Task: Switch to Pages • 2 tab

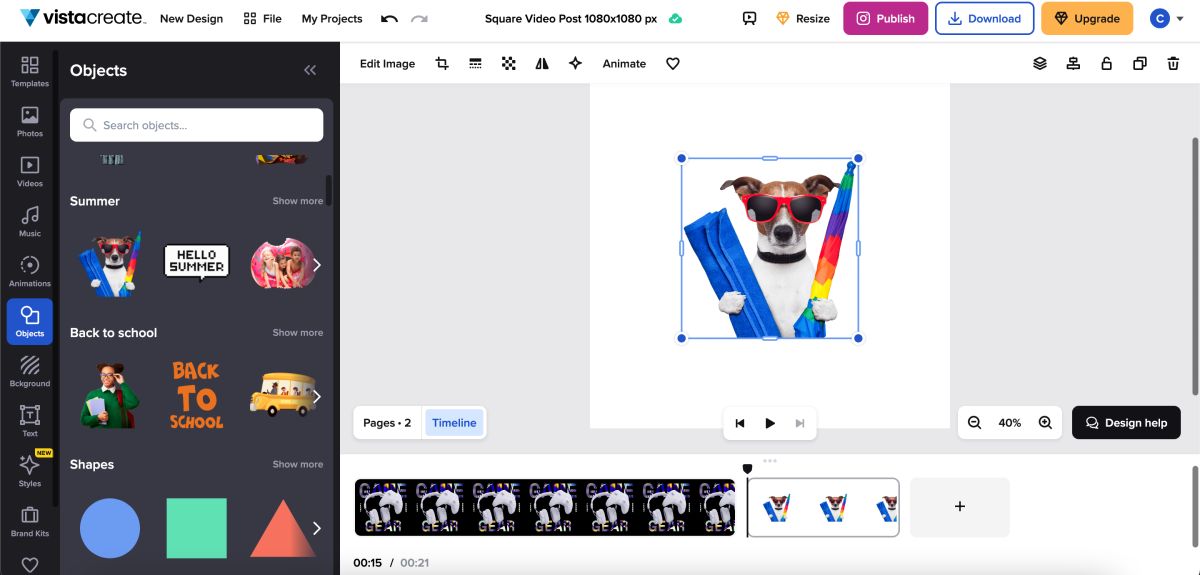Action: point(387,423)
